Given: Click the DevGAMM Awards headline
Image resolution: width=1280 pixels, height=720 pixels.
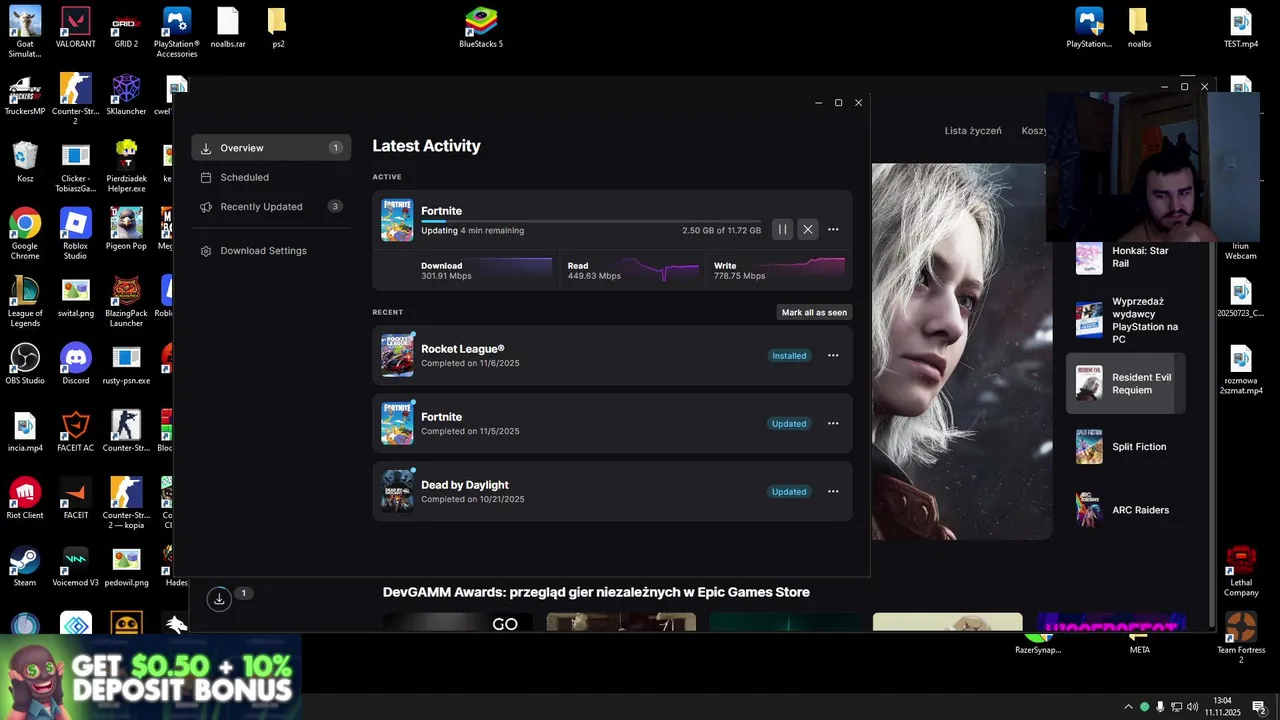Looking at the screenshot, I should coord(596,592).
